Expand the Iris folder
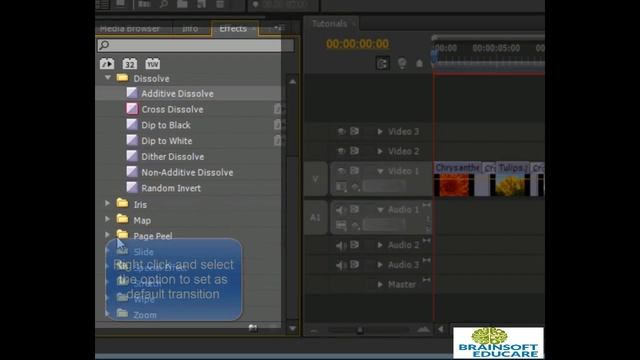This screenshot has height=360, width=640. [107, 203]
